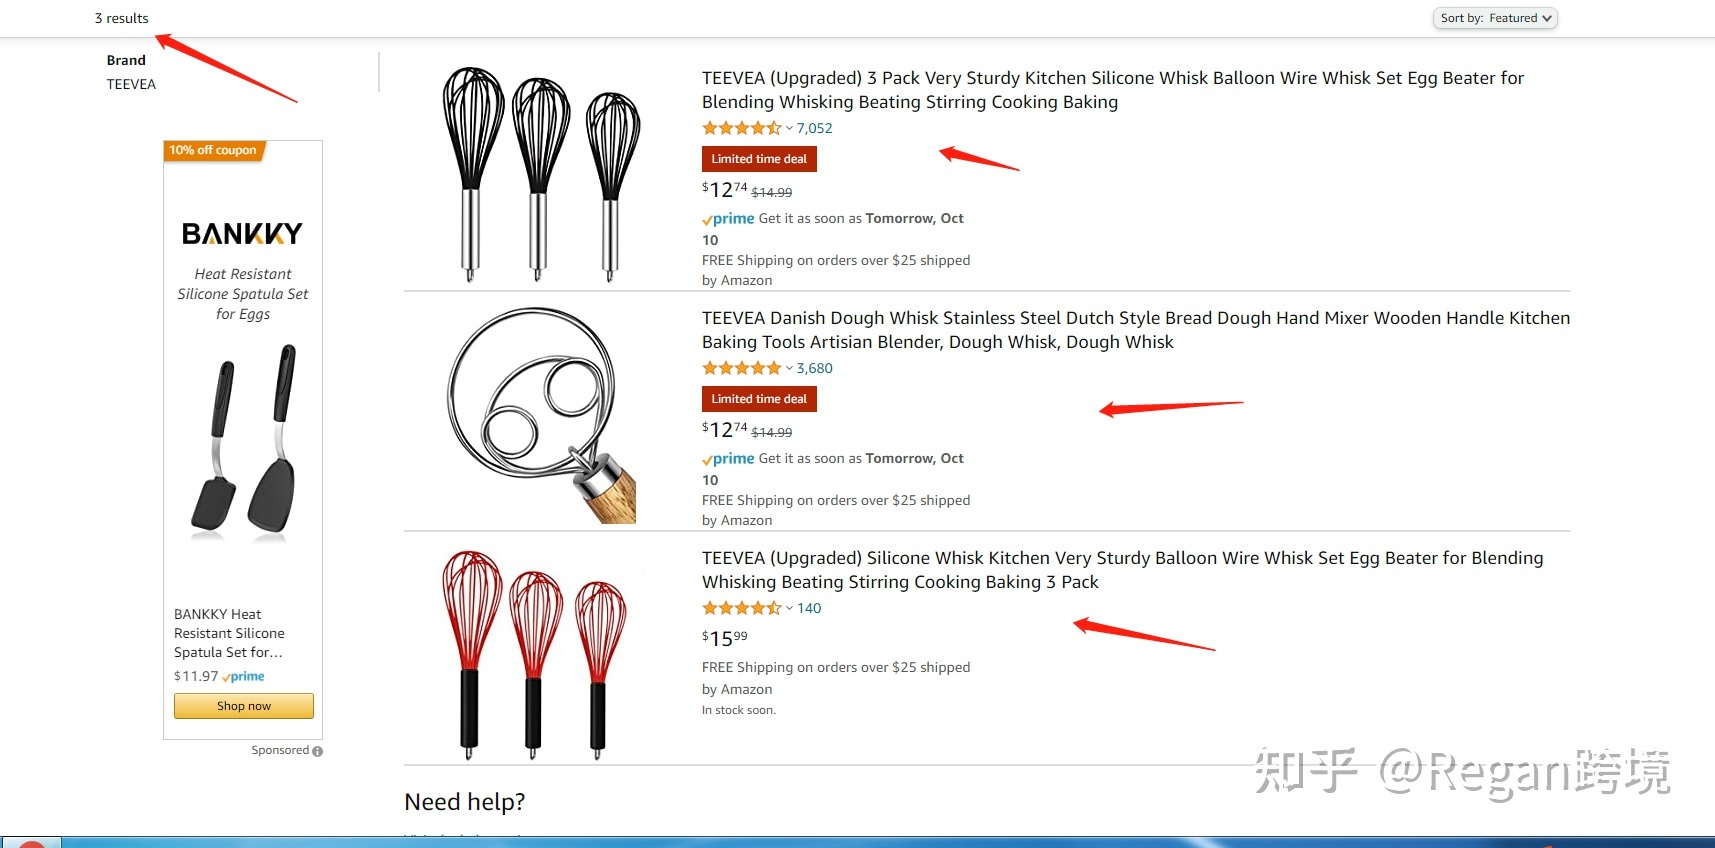Click the Shop now button in BANKKY ad
Screen dimensions: 1715x848
coord(244,706)
